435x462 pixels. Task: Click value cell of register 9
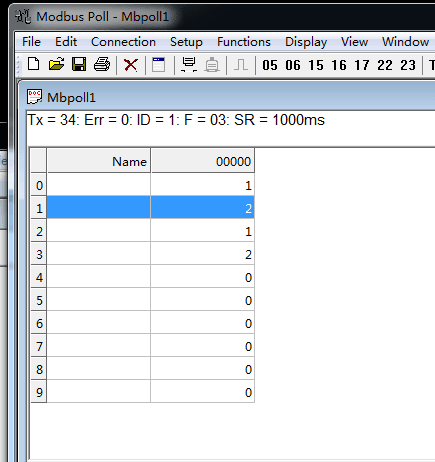(x=203, y=392)
